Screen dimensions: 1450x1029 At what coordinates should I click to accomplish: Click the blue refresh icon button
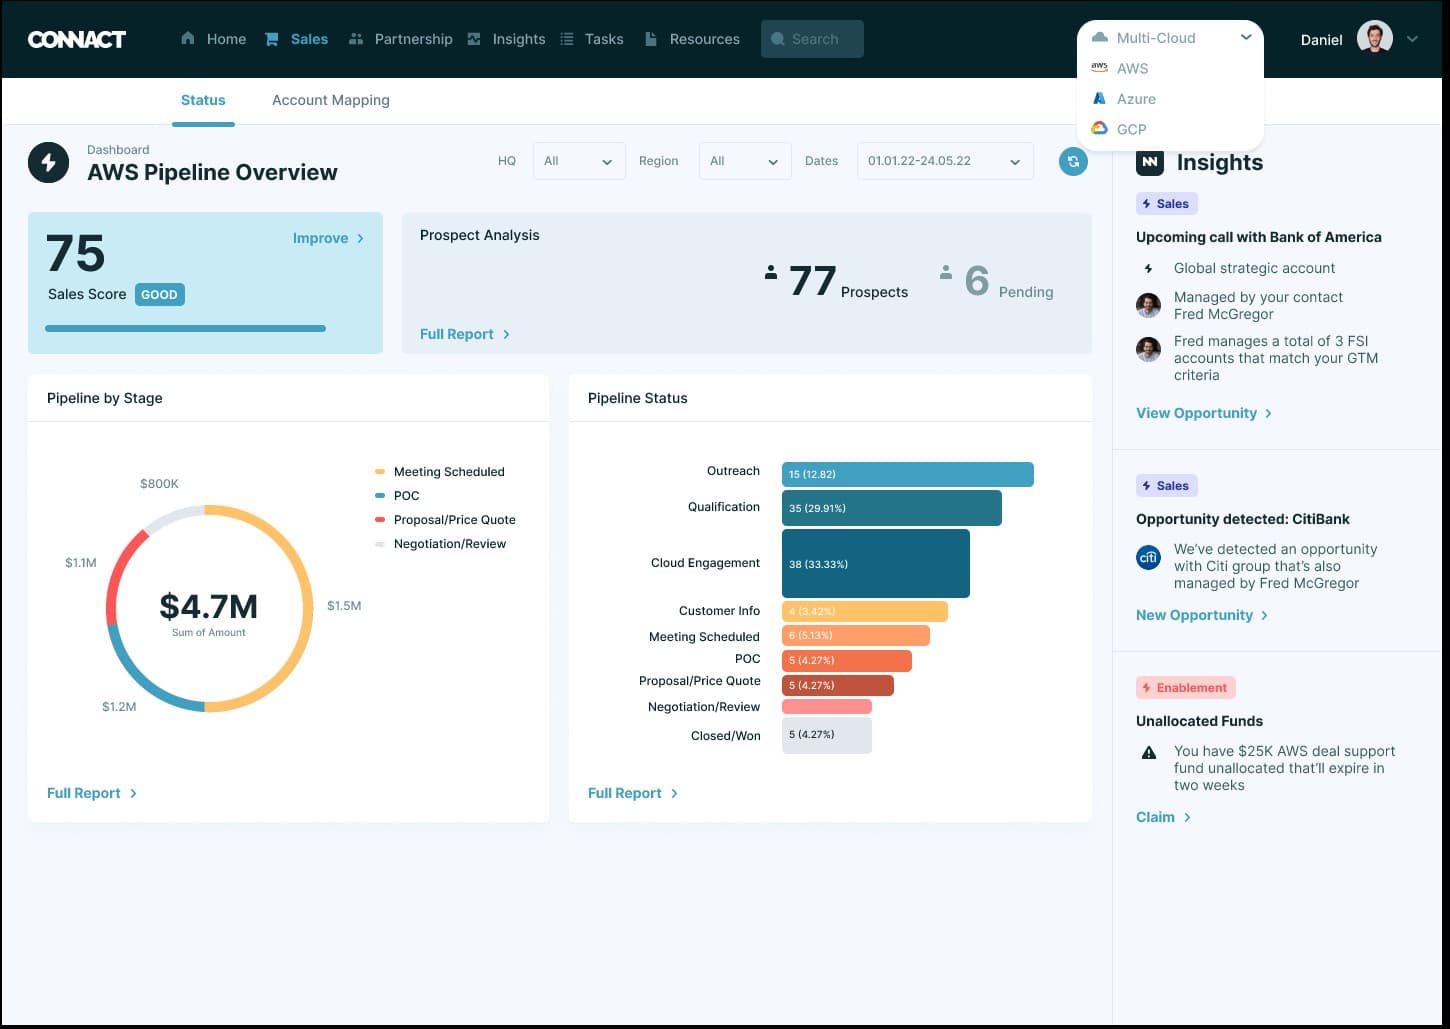[x=1073, y=161]
